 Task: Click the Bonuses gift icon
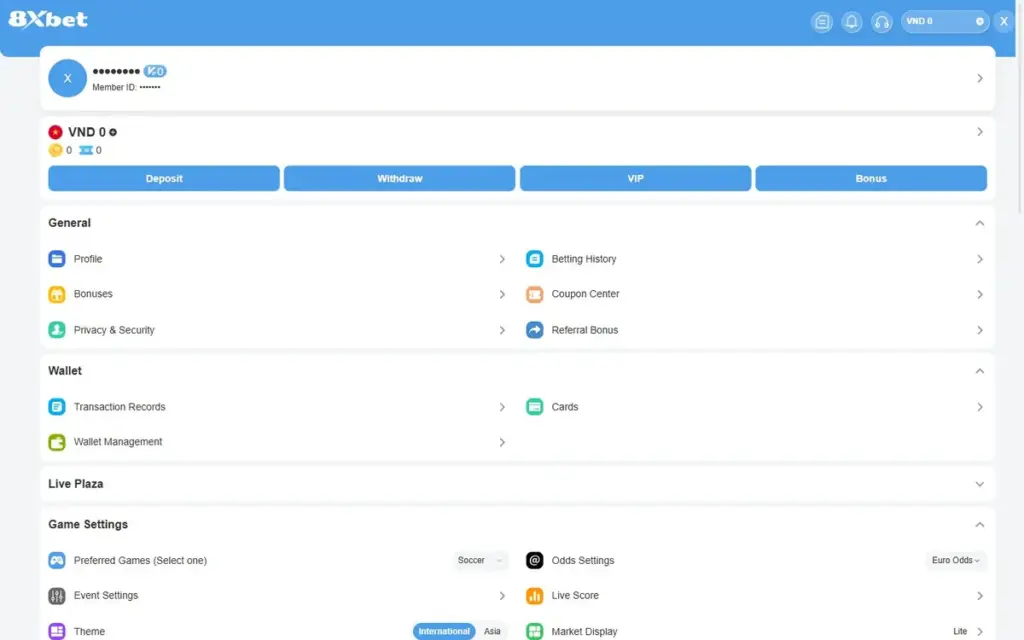pyautogui.click(x=57, y=295)
